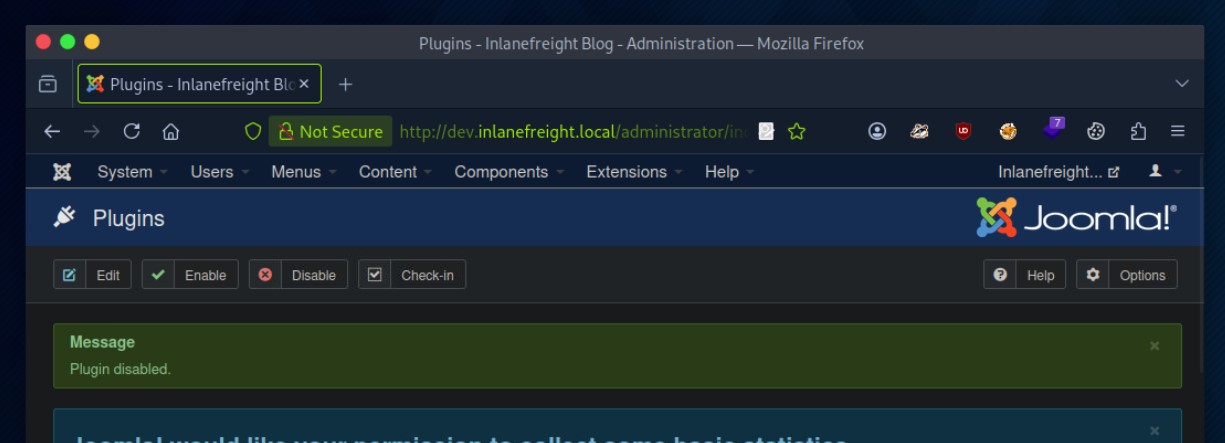The image size is (1225, 443).
Task: Click the Enable plugin button
Action: pos(190,275)
